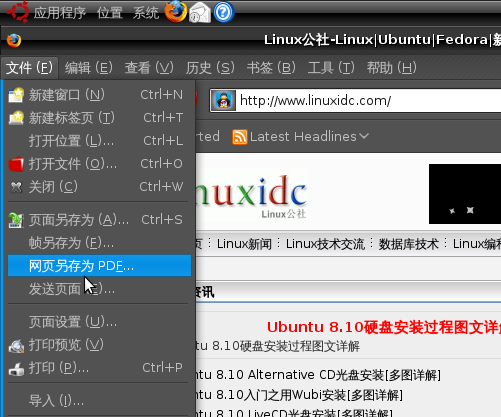
Task: Open the 历史 (S) menu
Action: (210, 68)
